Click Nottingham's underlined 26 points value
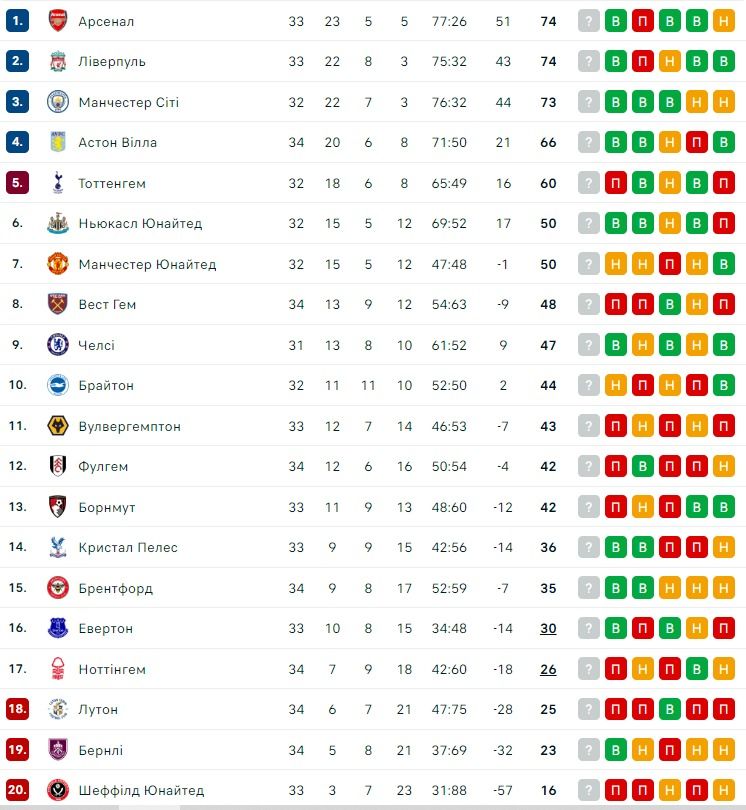The width and height of the screenshot is (746, 810). [548, 669]
